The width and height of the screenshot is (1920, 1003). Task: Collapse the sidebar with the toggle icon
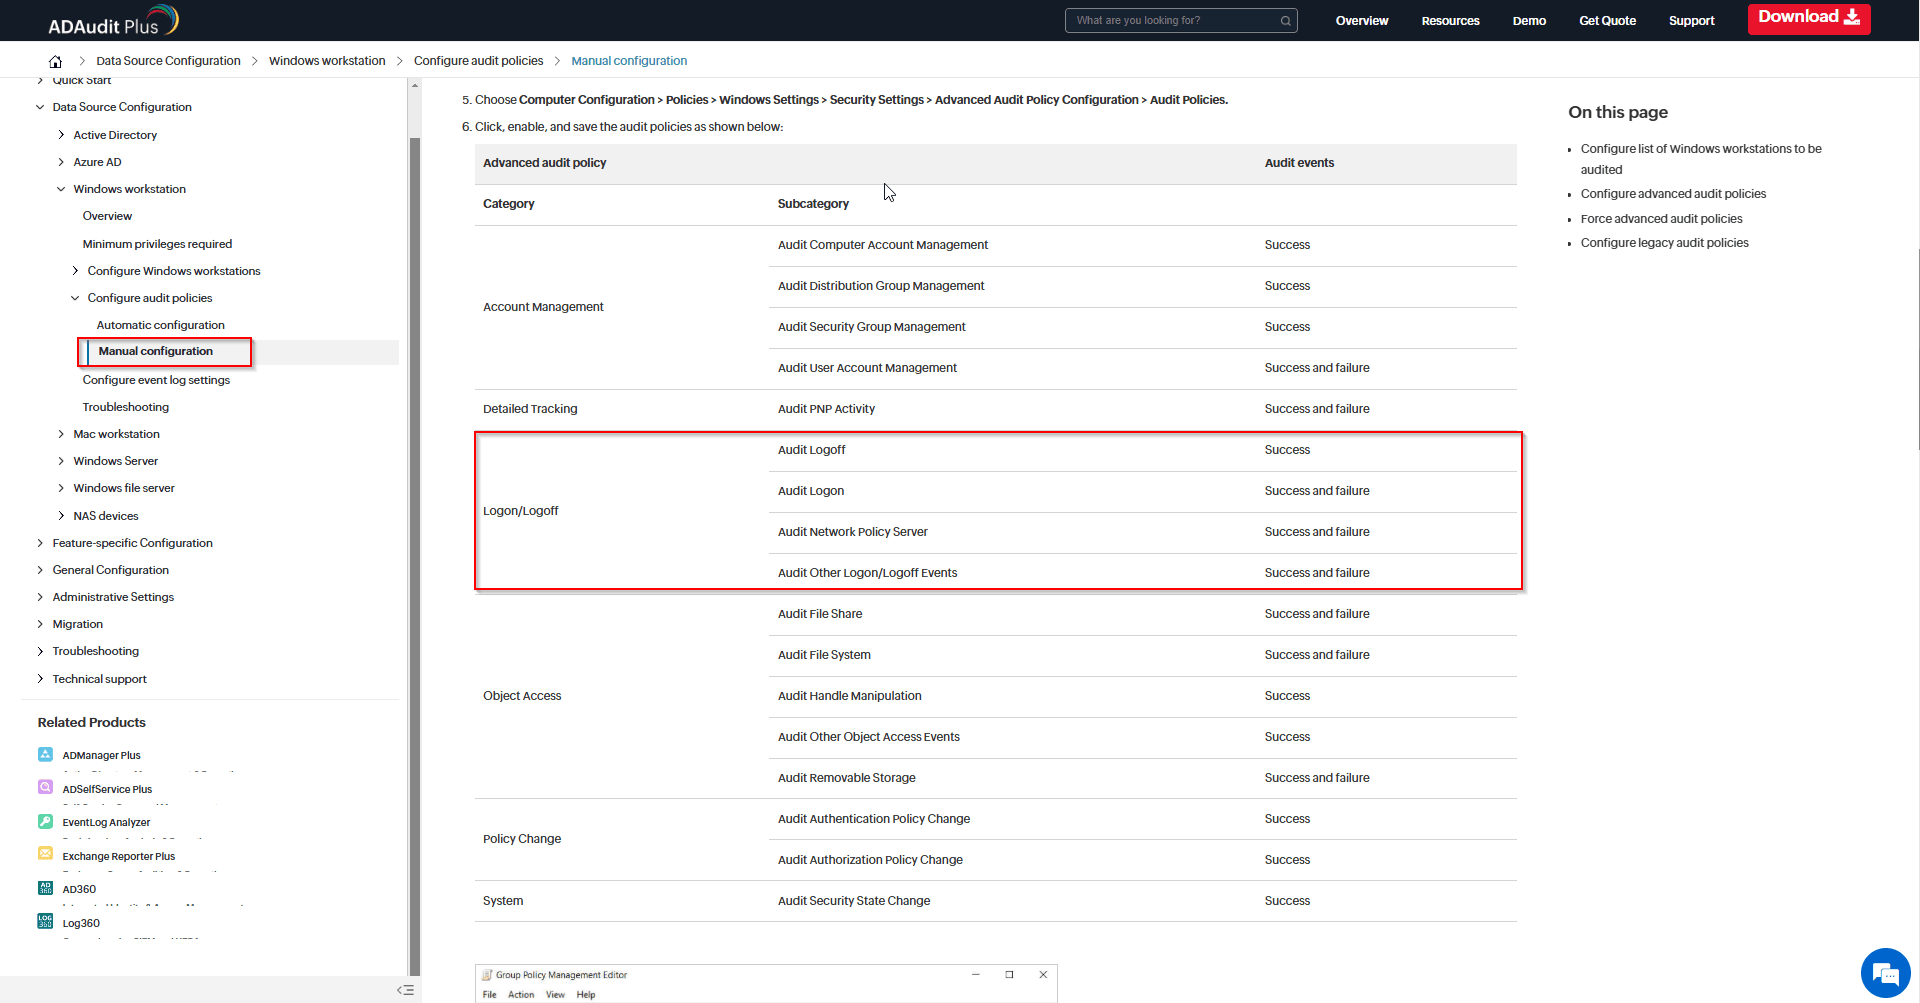(x=405, y=990)
